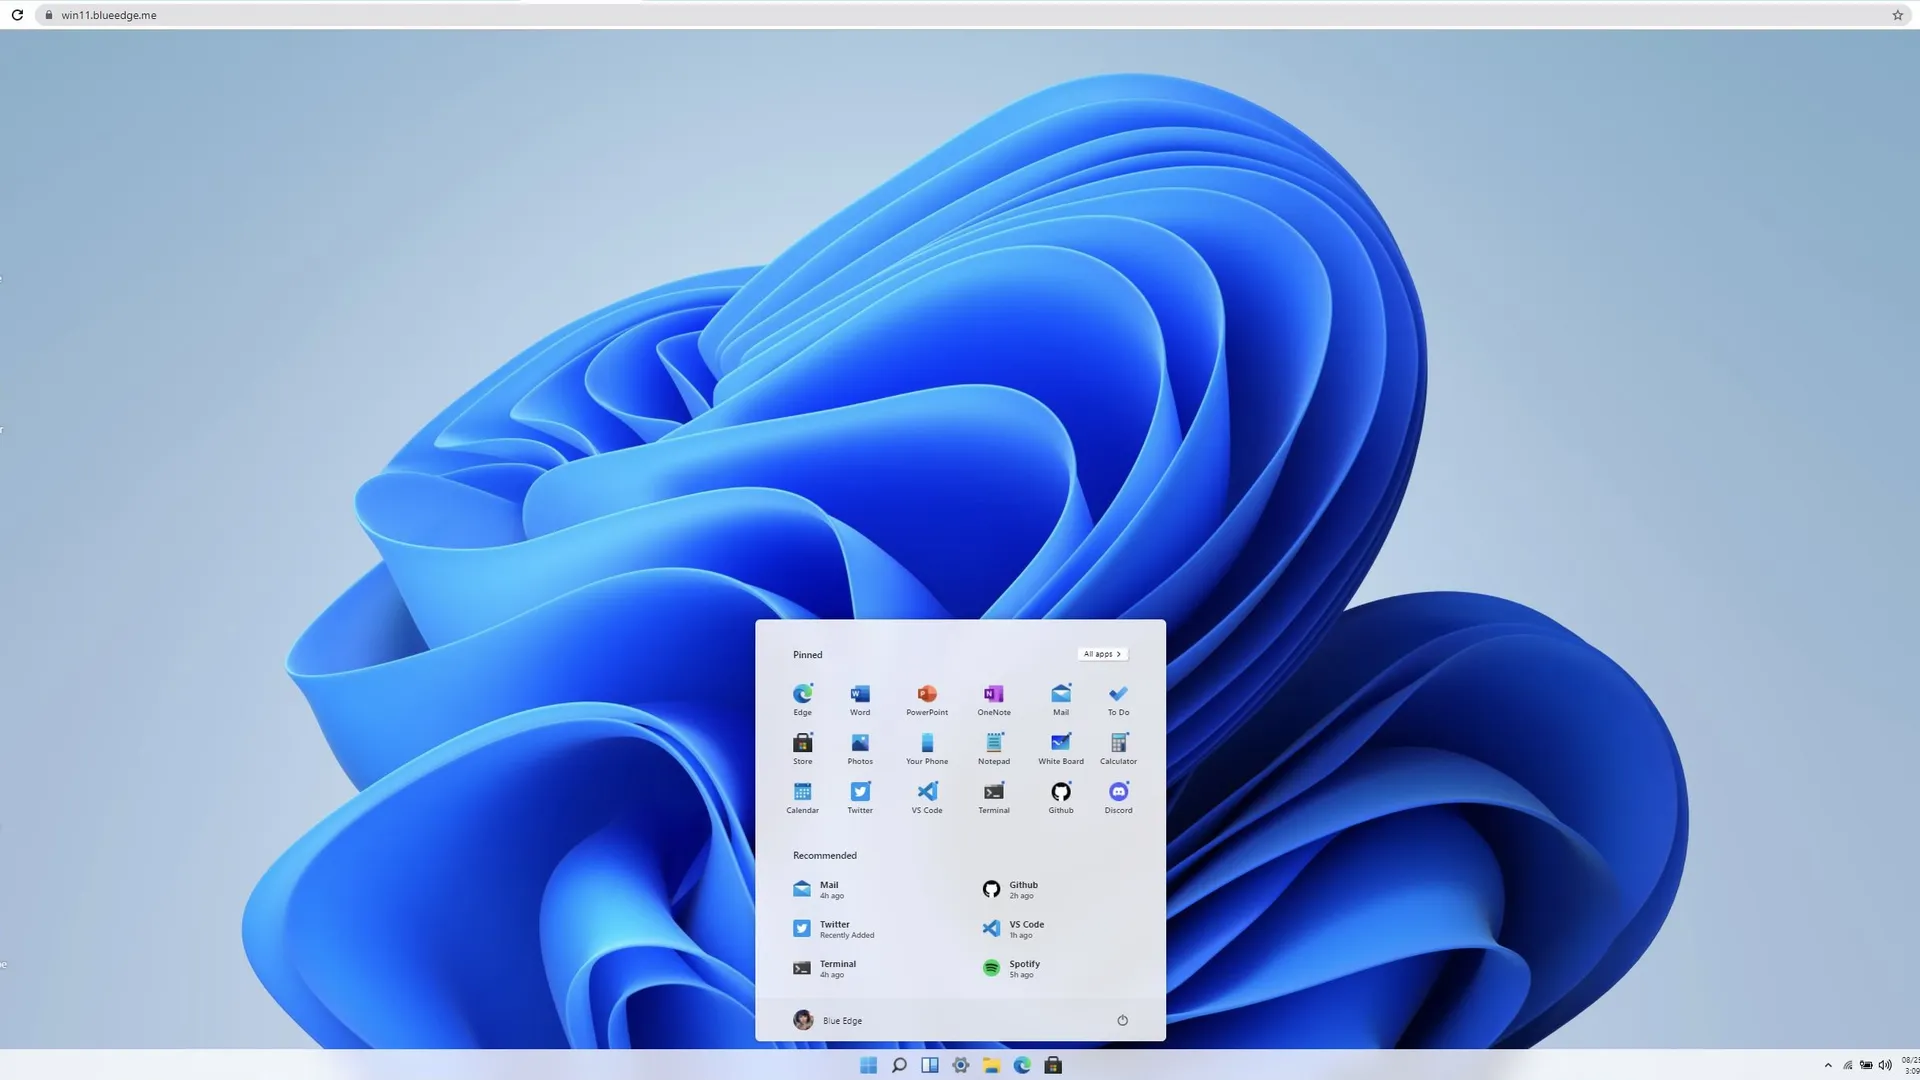Open the pinned White Board app
Viewport: 1920px width, 1080px height.
tap(1061, 744)
